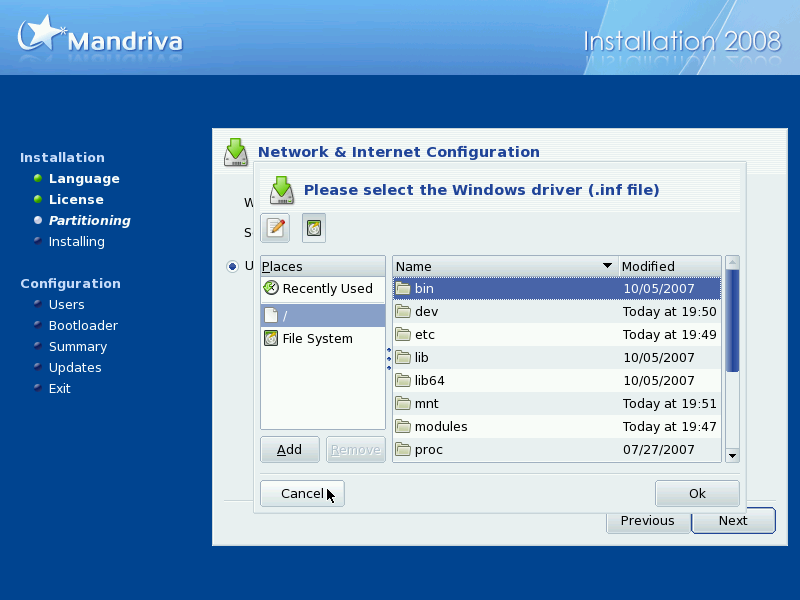Select File System in Places list
The image size is (800, 600).
[x=323, y=338]
